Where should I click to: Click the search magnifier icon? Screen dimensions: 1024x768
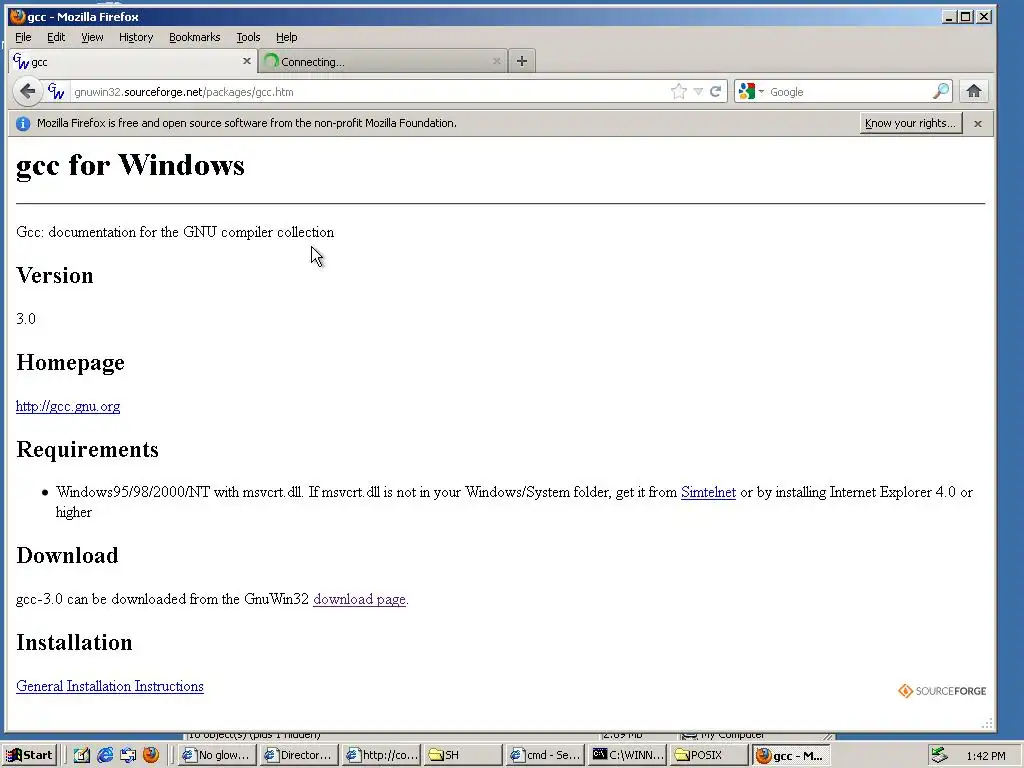[940, 91]
